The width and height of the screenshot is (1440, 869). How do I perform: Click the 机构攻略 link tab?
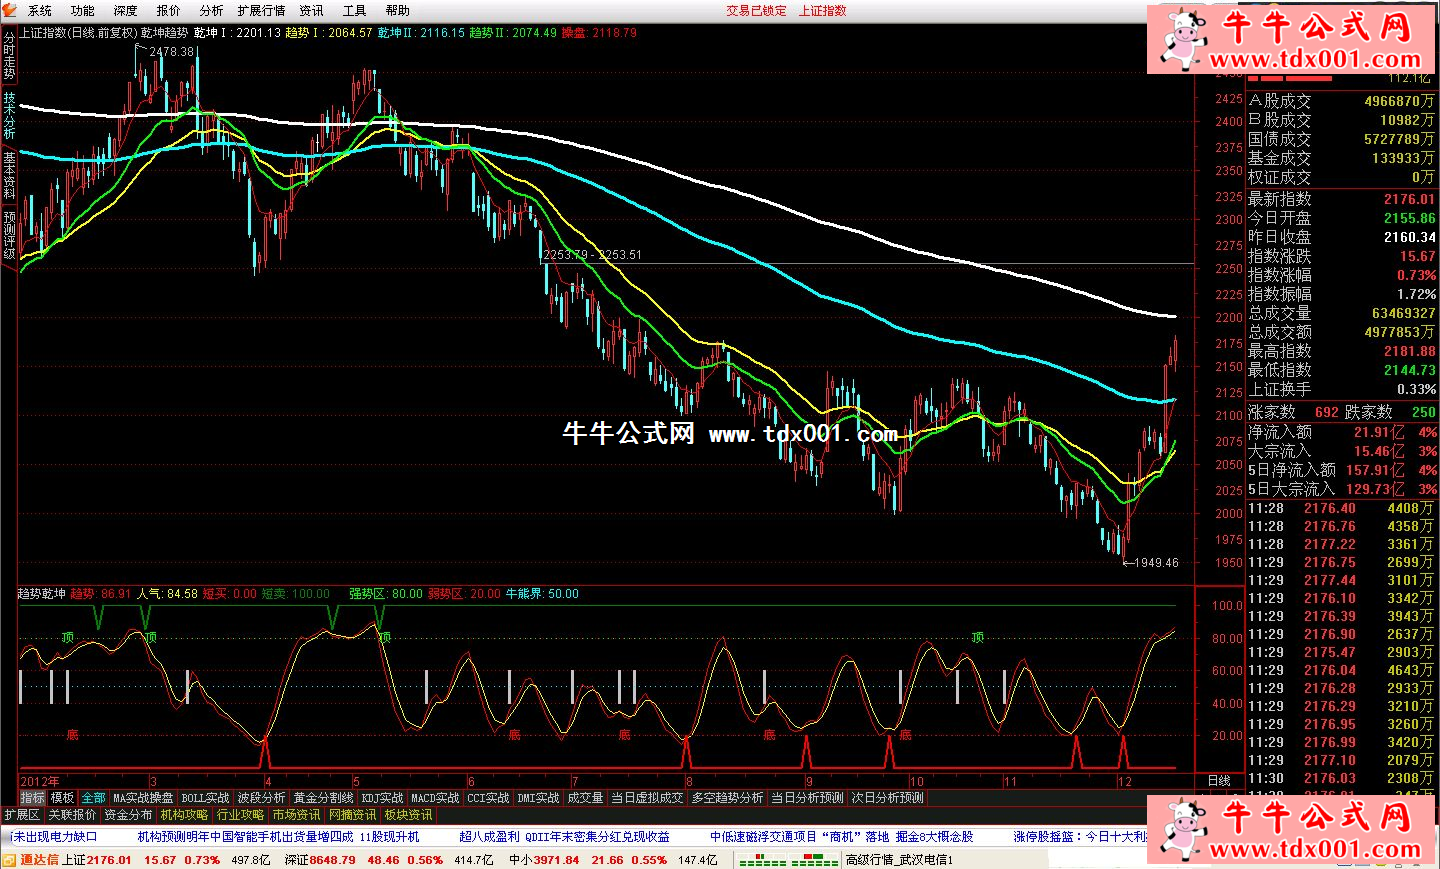point(185,815)
